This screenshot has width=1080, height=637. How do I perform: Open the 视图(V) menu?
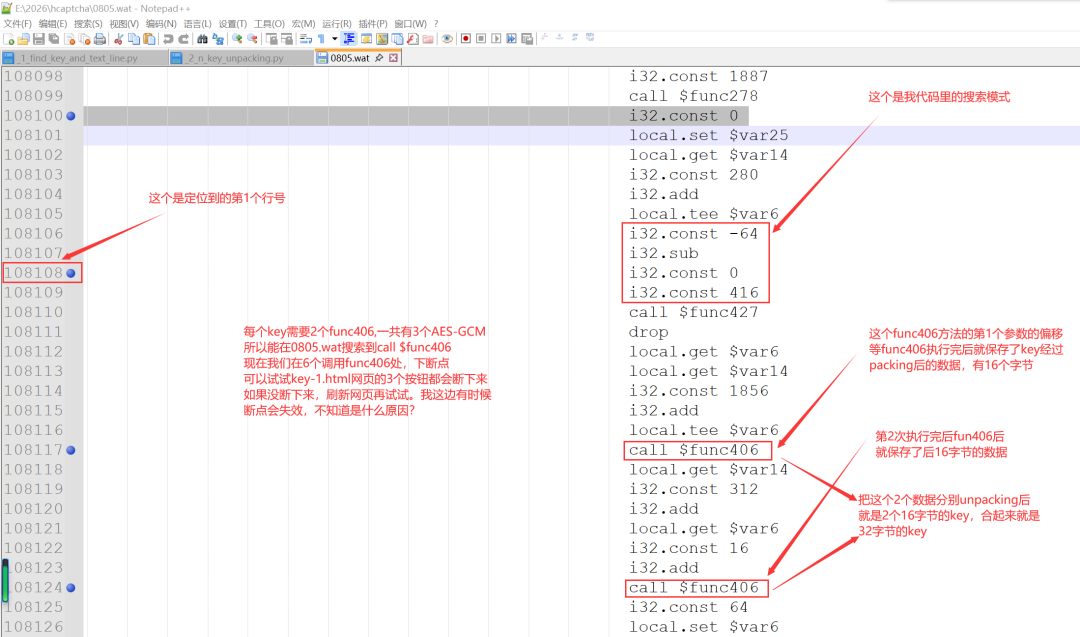[124, 23]
